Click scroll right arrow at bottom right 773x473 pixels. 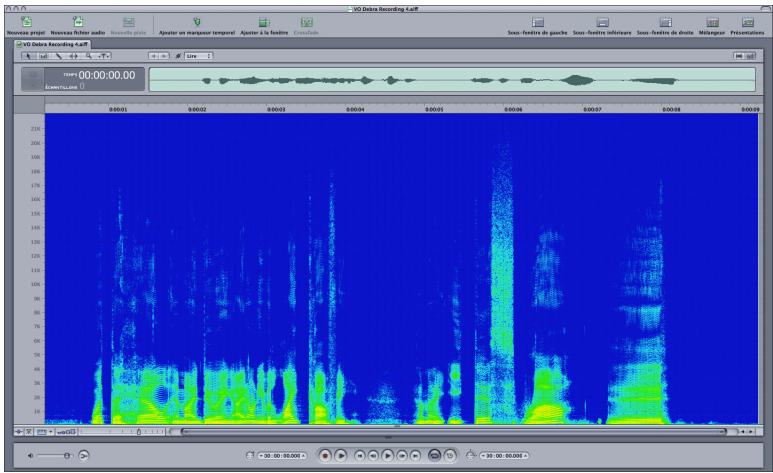click(x=751, y=432)
